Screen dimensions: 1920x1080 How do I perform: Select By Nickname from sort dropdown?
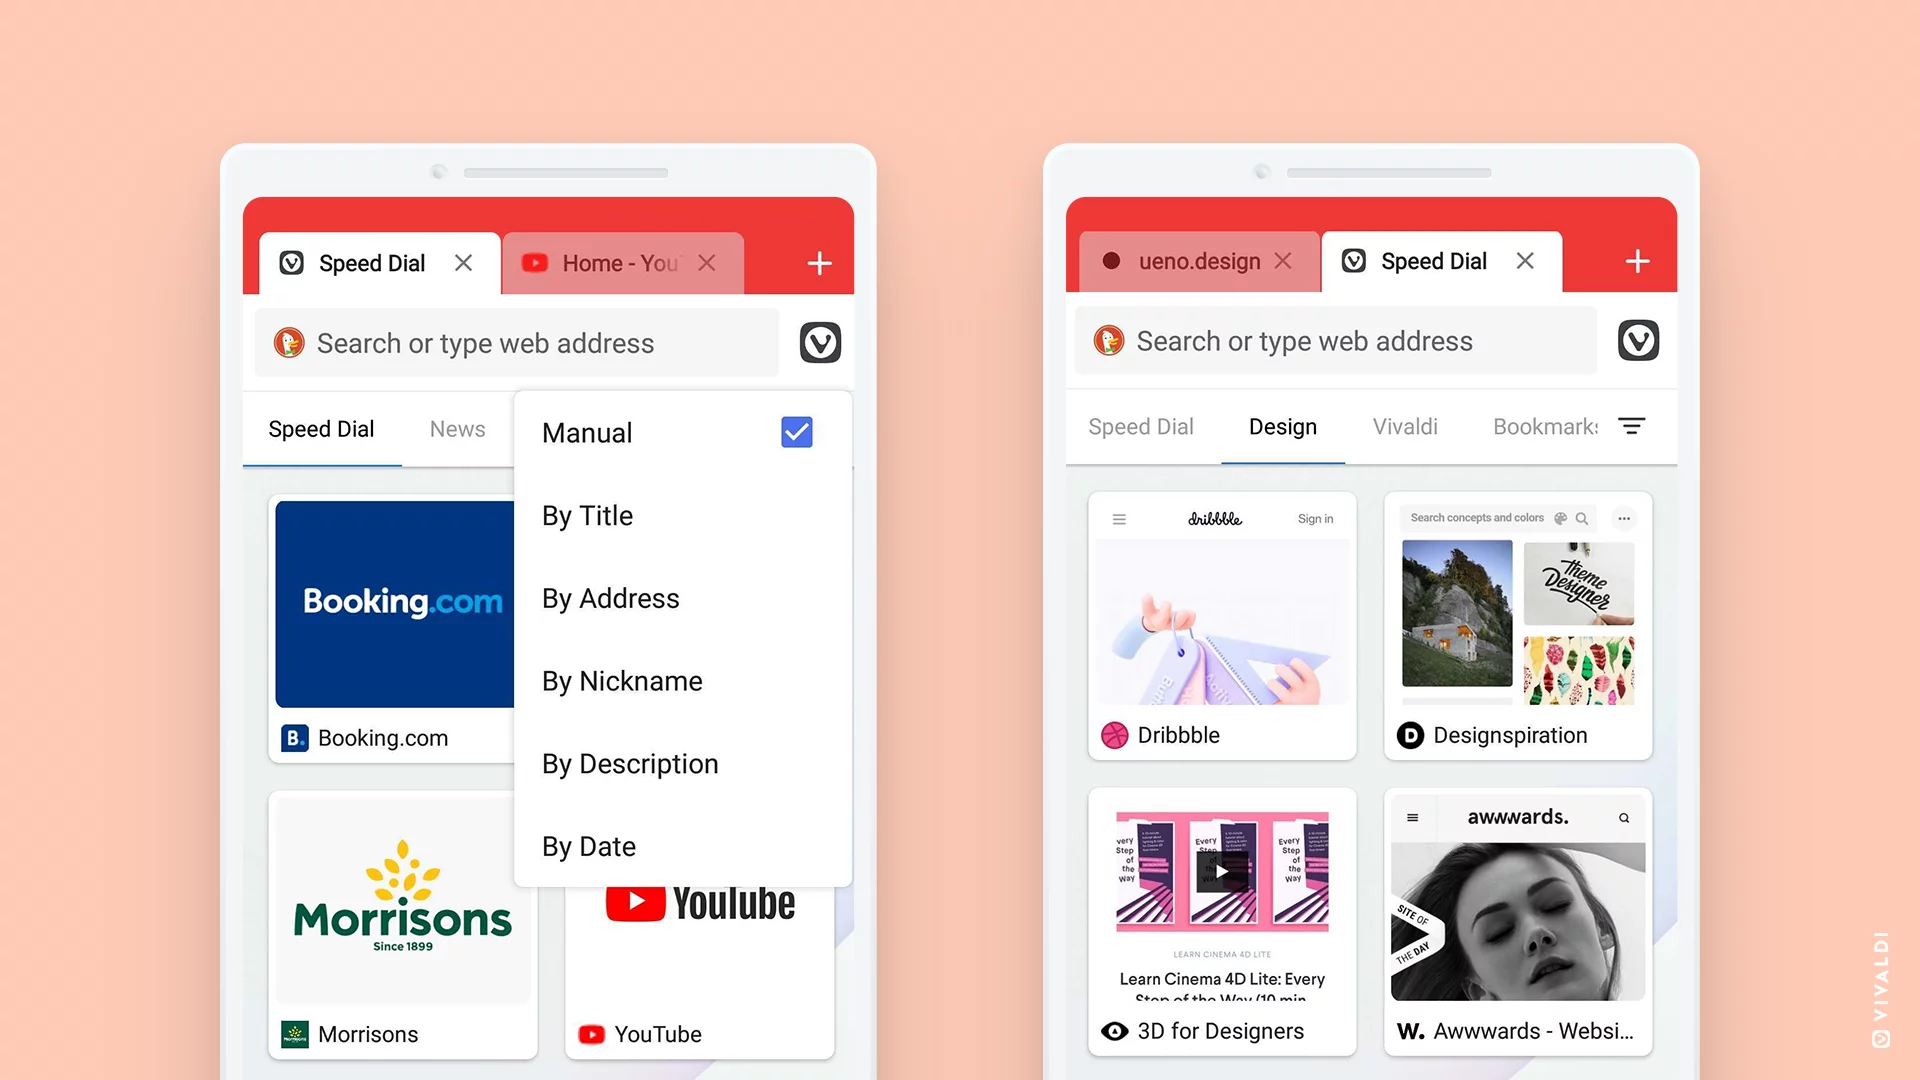point(621,680)
